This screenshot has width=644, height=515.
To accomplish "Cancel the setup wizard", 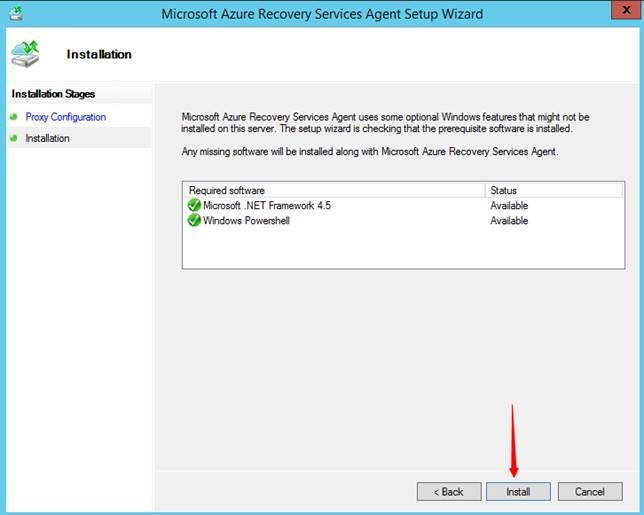I will point(589,492).
